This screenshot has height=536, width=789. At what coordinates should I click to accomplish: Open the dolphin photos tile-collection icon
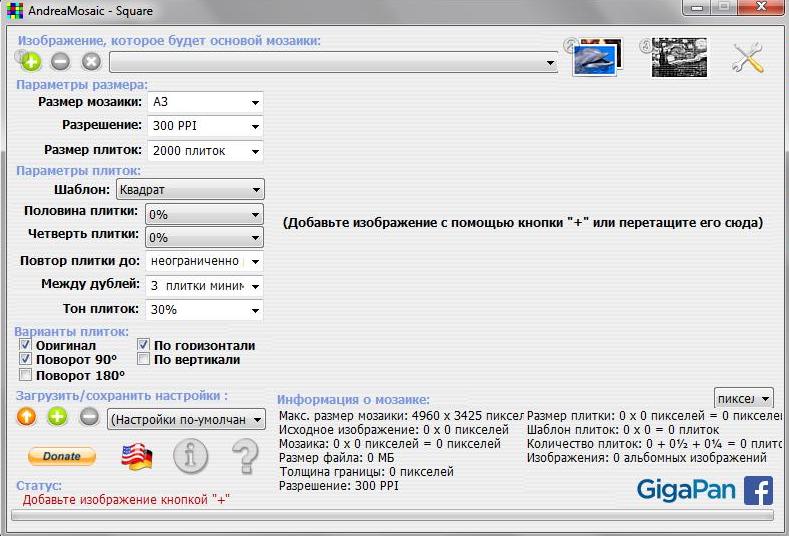(x=598, y=57)
